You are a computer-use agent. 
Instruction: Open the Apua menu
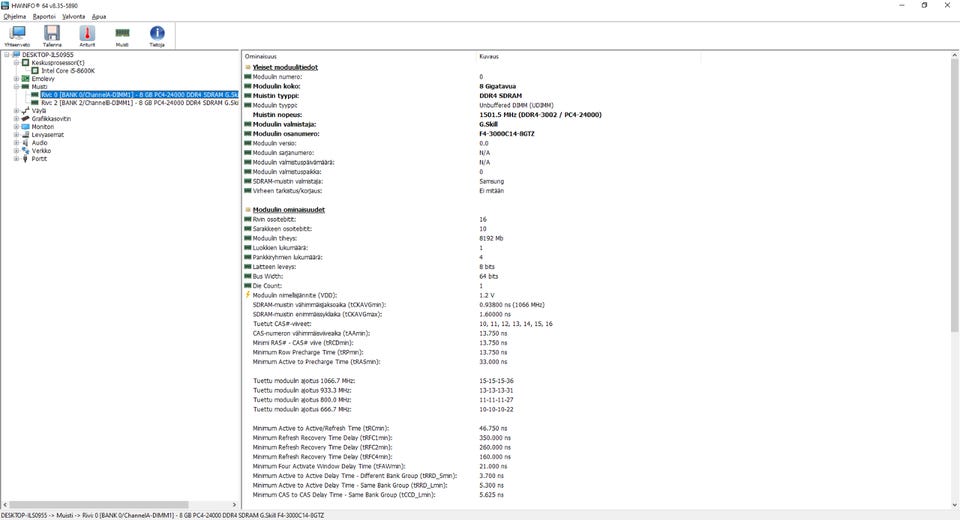[99, 17]
